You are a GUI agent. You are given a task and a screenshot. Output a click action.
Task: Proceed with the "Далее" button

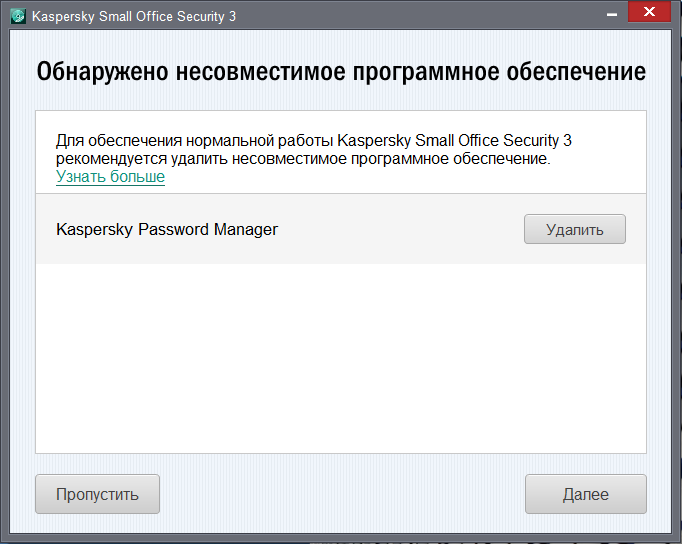[x=585, y=494]
